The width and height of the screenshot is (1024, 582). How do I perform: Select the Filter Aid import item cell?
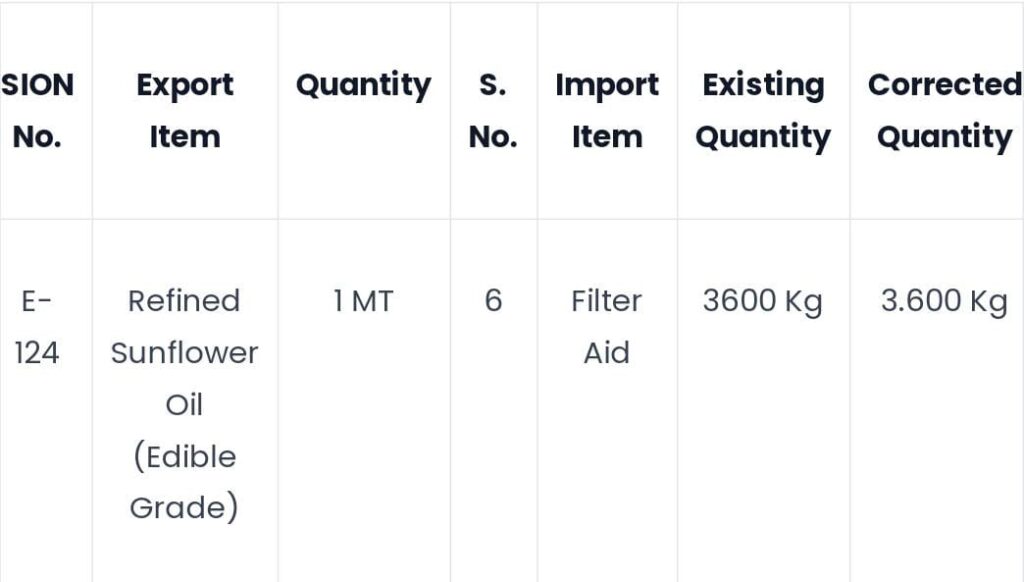pos(607,327)
